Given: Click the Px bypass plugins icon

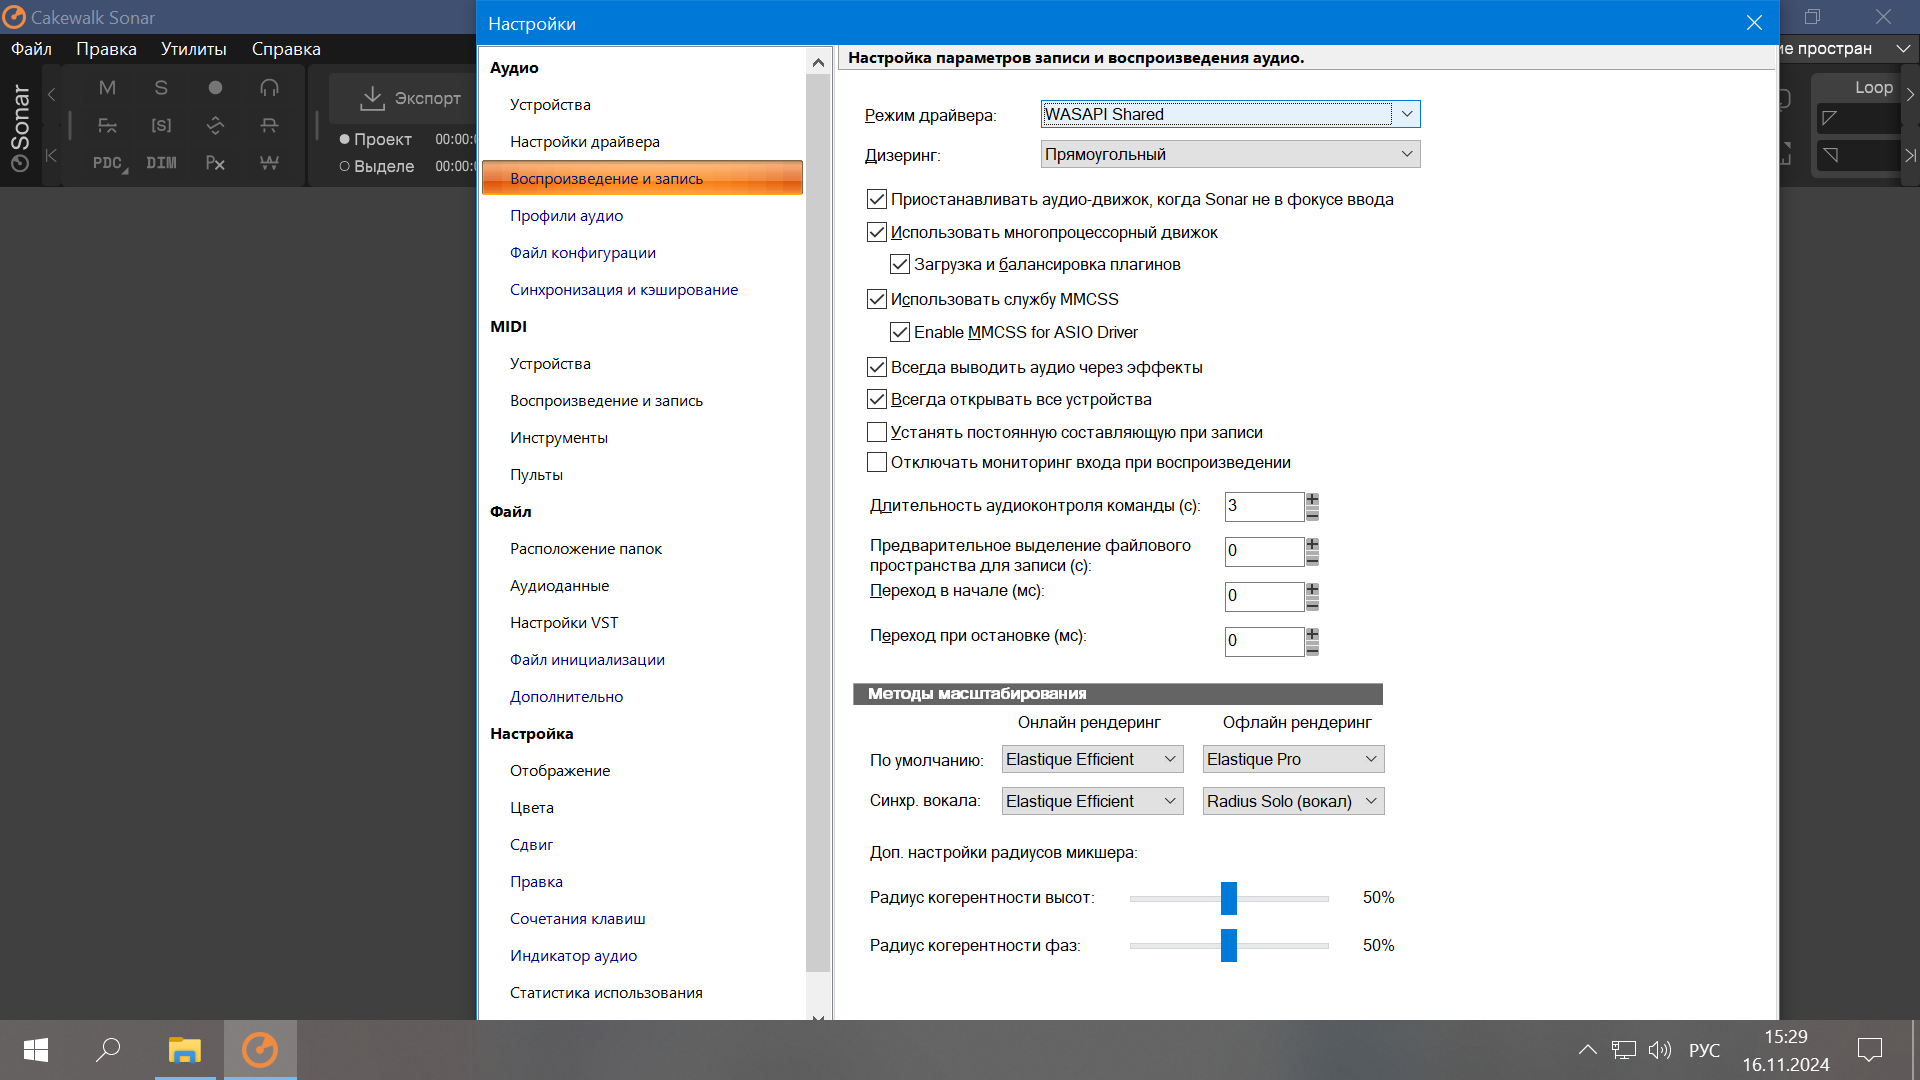Looking at the screenshot, I should point(215,162).
